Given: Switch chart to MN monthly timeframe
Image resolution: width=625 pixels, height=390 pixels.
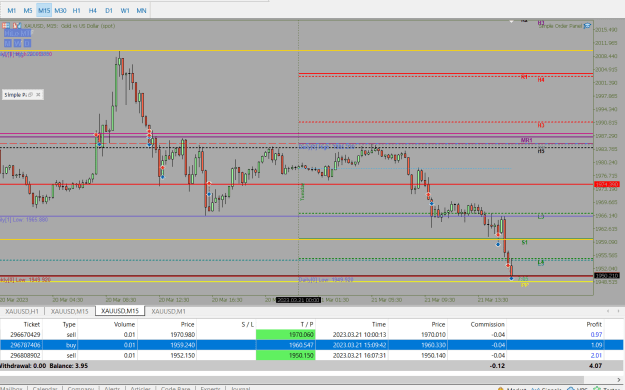Looking at the screenshot, I should coord(141,10).
